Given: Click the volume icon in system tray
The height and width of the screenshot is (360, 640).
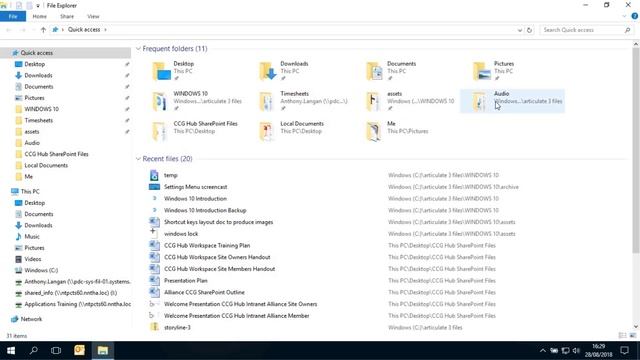Looking at the screenshot, I should (x=576, y=351).
